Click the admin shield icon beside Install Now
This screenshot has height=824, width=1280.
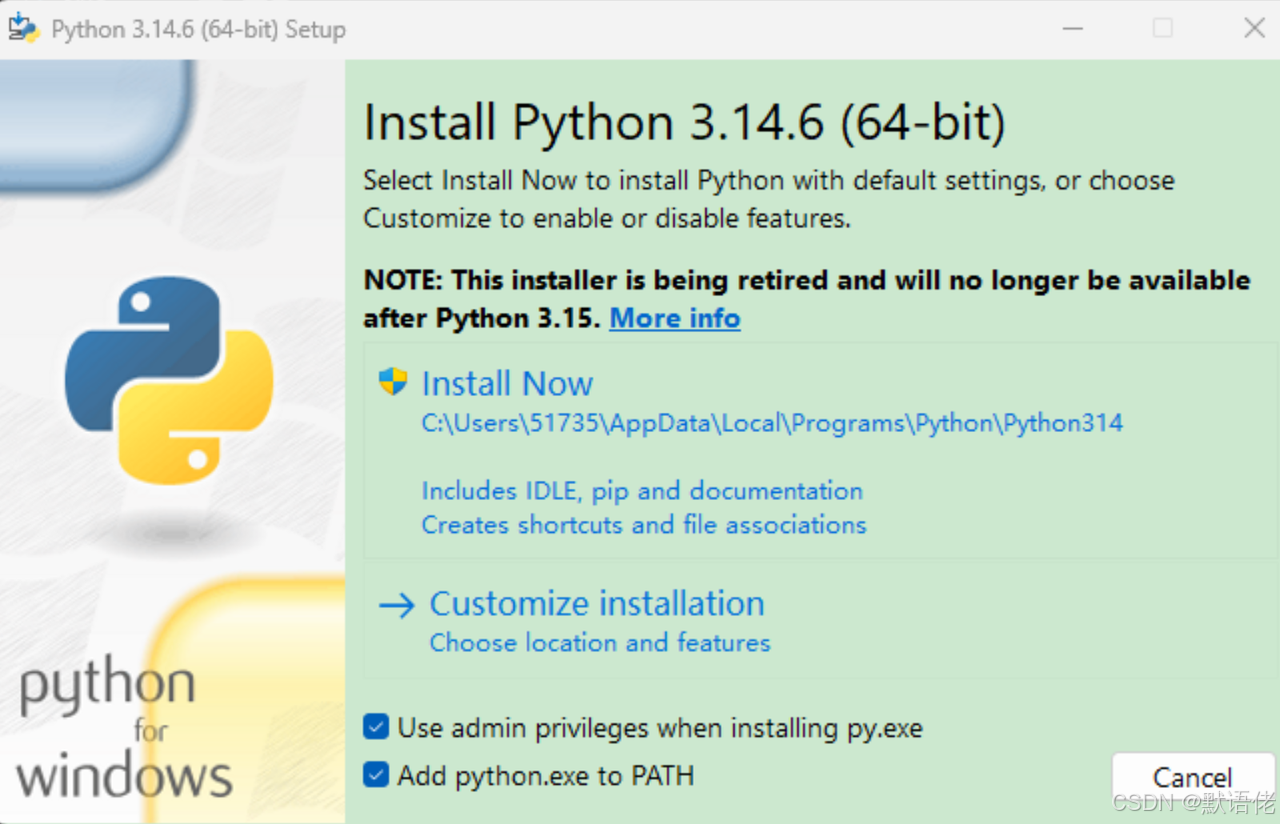[x=393, y=382]
